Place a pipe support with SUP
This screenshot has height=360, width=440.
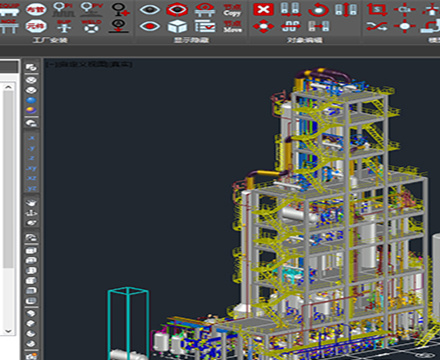tap(64, 26)
